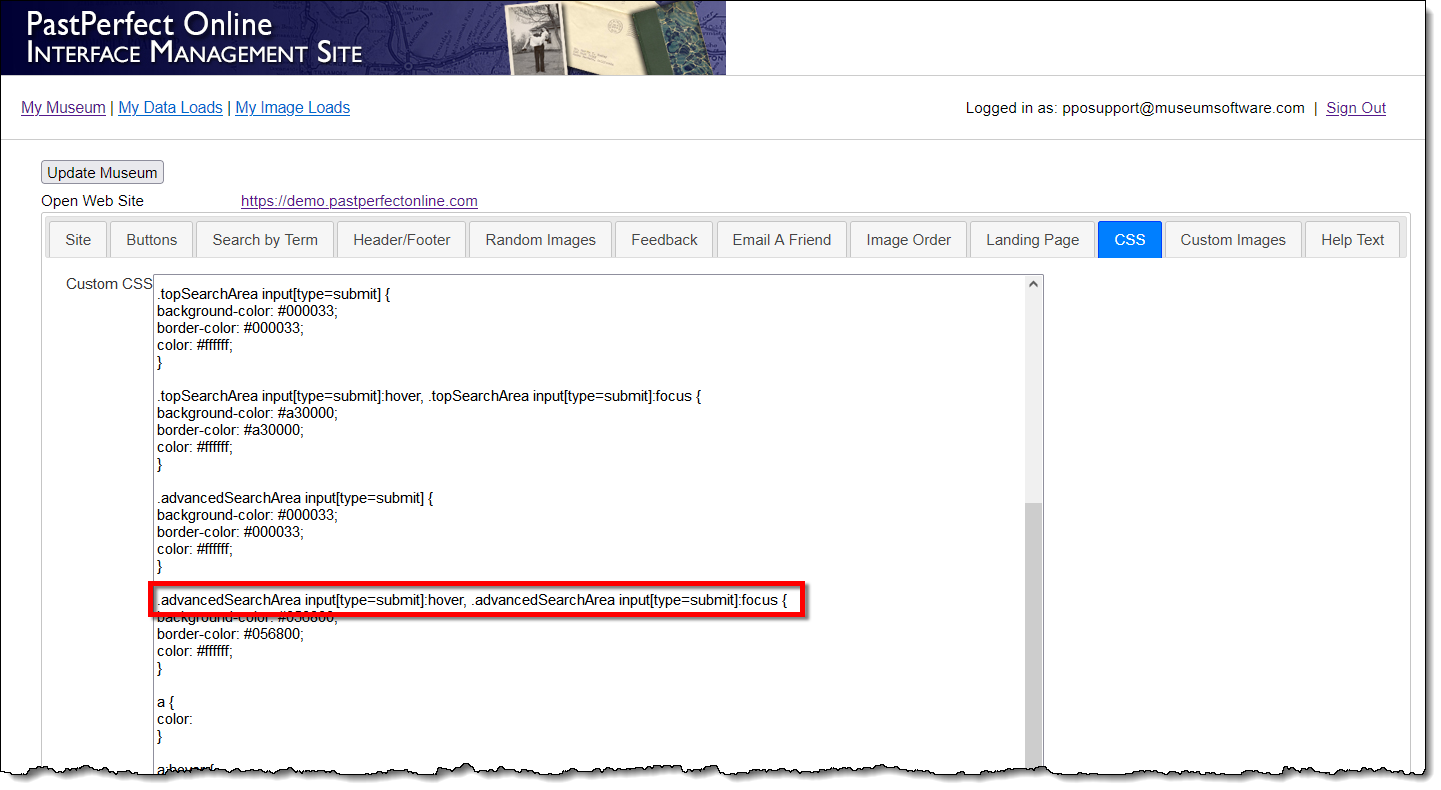
Task: Switch to the Buttons tab
Action: point(151,240)
